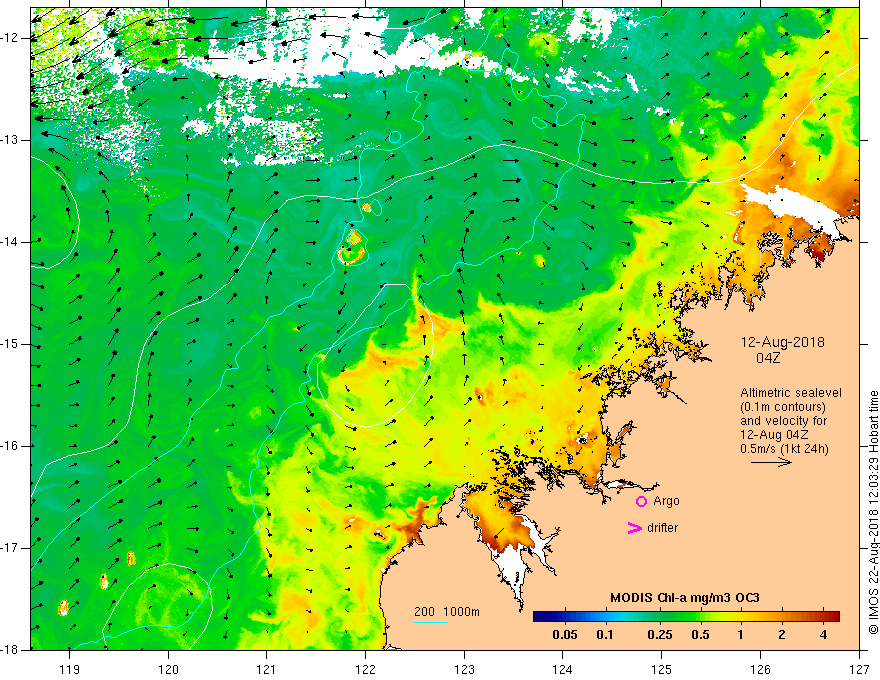Click the magenta Argo circle legend marker
The width and height of the screenshot is (880, 680).
point(641,502)
